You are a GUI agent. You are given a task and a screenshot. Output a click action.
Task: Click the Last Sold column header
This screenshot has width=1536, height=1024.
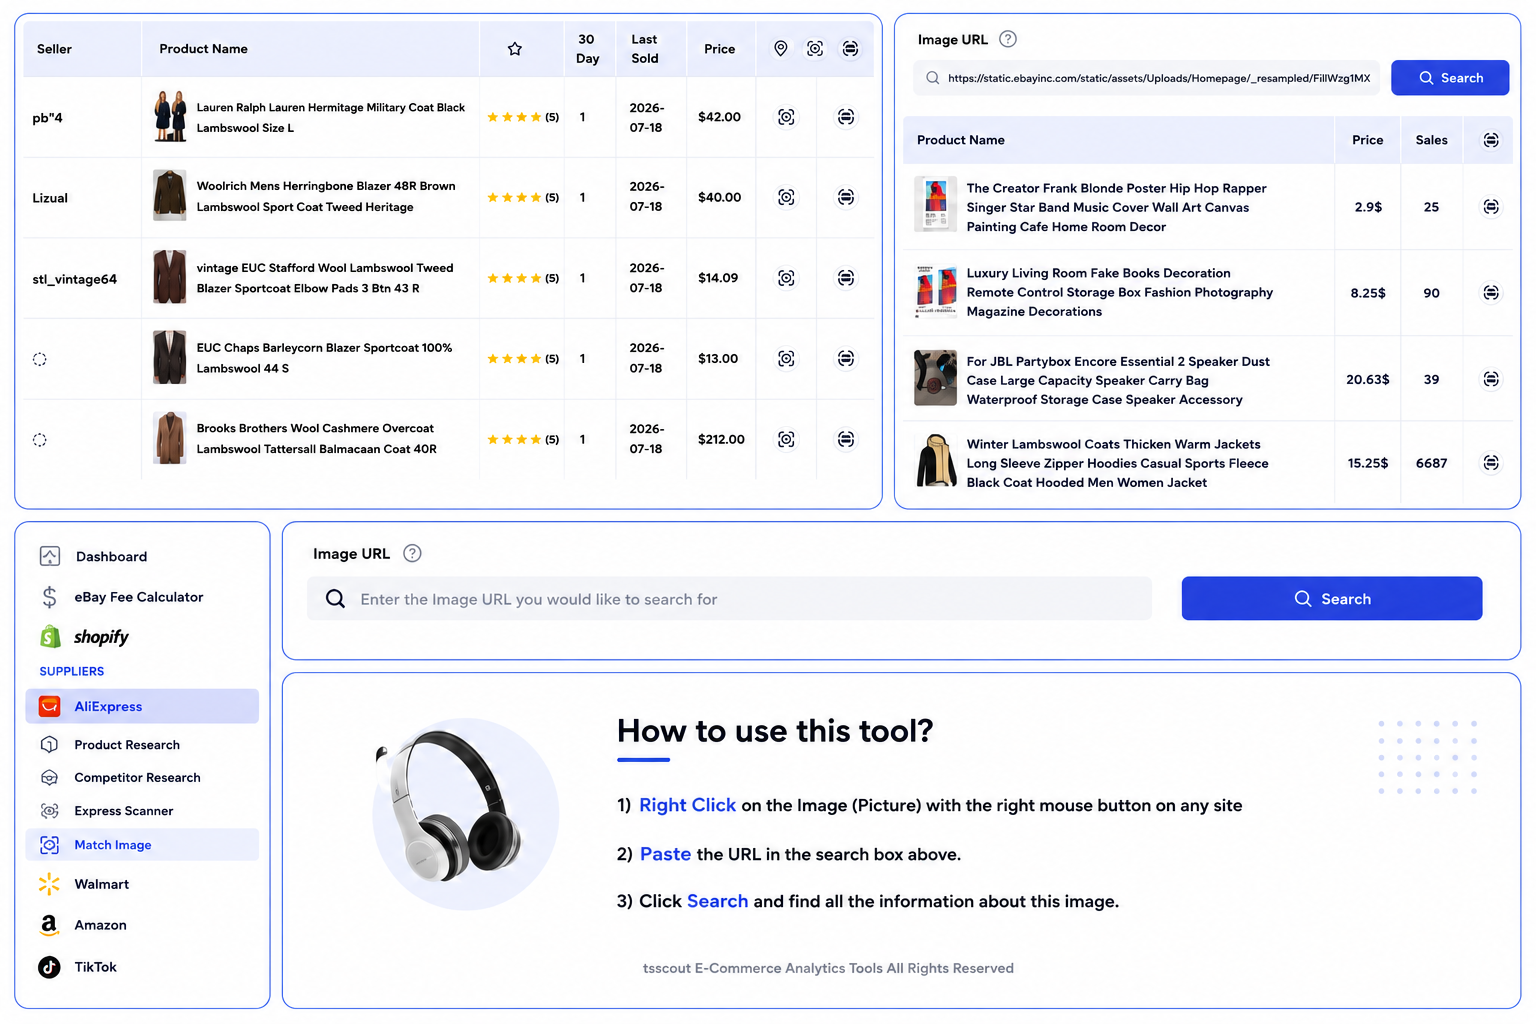click(x=645, y=48)
